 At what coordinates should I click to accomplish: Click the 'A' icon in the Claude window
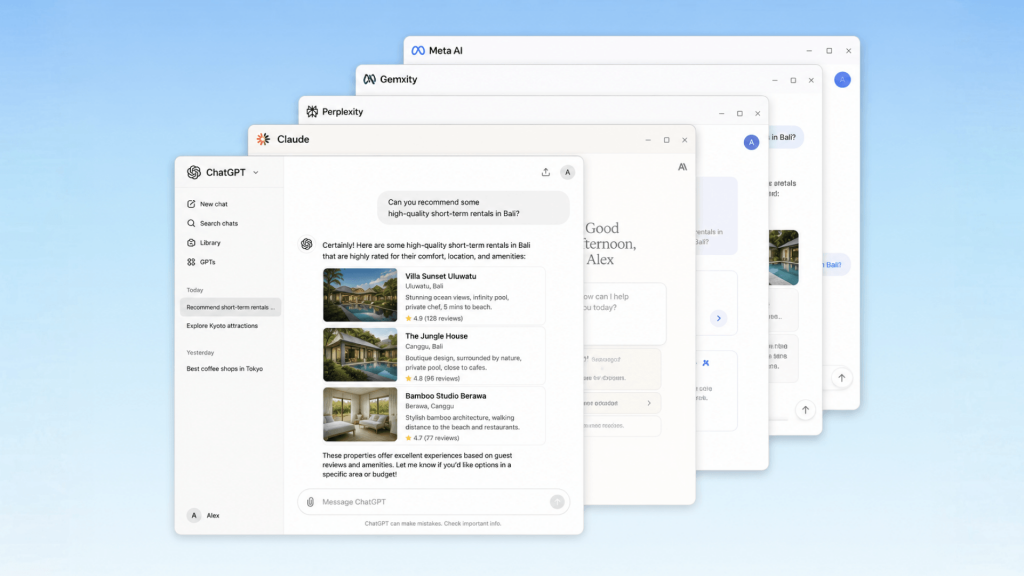coord(682,167)
